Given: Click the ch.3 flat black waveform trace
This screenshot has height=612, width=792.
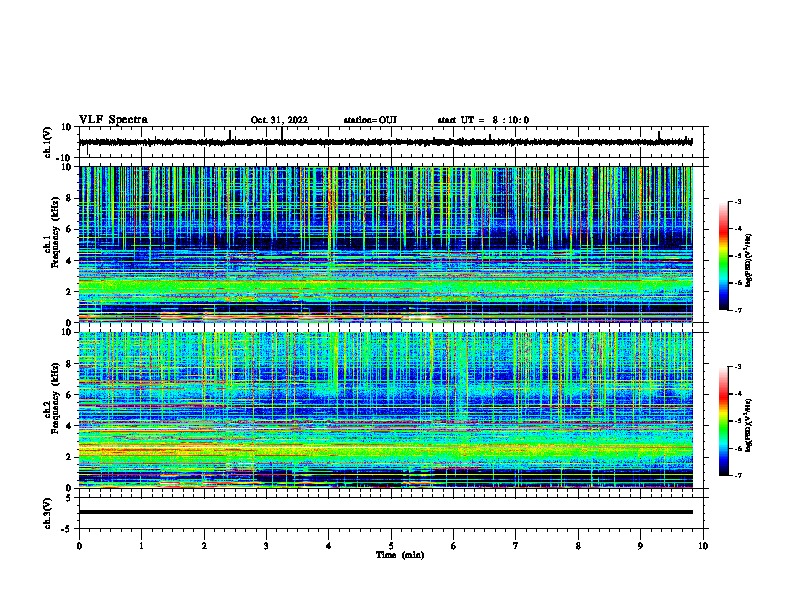Looking at the screenshot, I should [x=385, y=512].
